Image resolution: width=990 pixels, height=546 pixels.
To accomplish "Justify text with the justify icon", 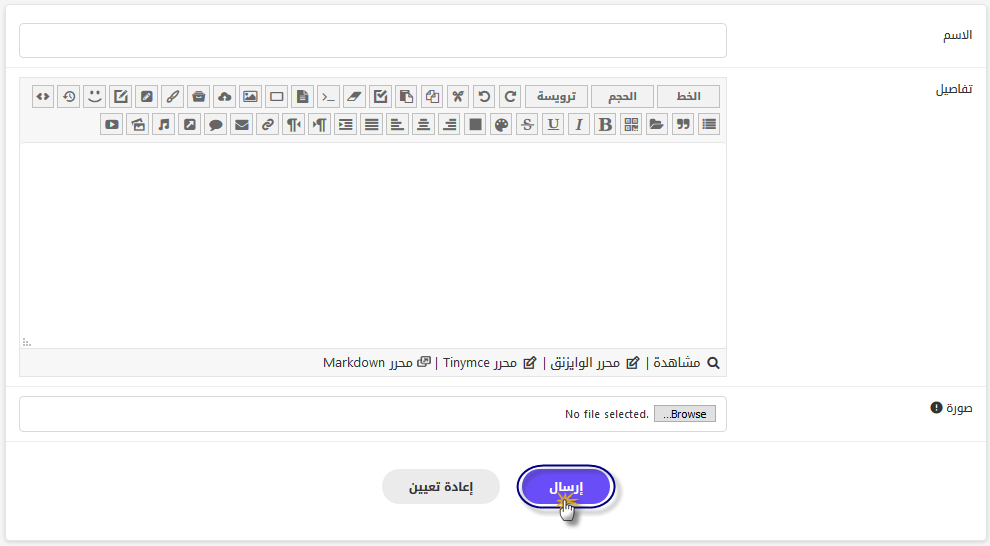I will 371,124.
